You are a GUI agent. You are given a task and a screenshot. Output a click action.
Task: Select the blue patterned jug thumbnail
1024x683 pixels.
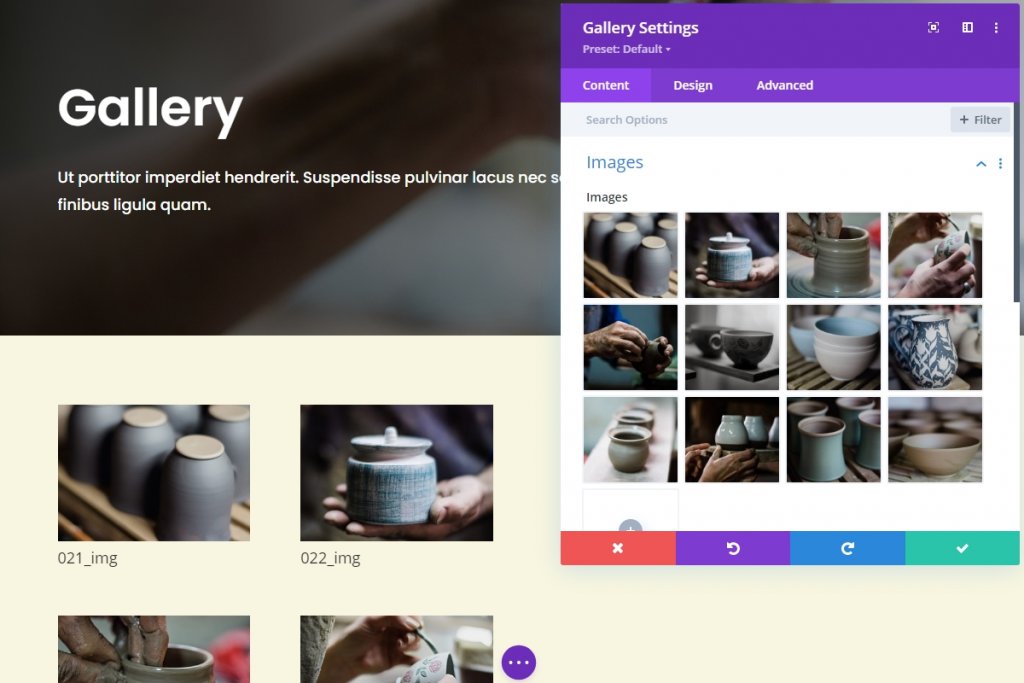935,347
